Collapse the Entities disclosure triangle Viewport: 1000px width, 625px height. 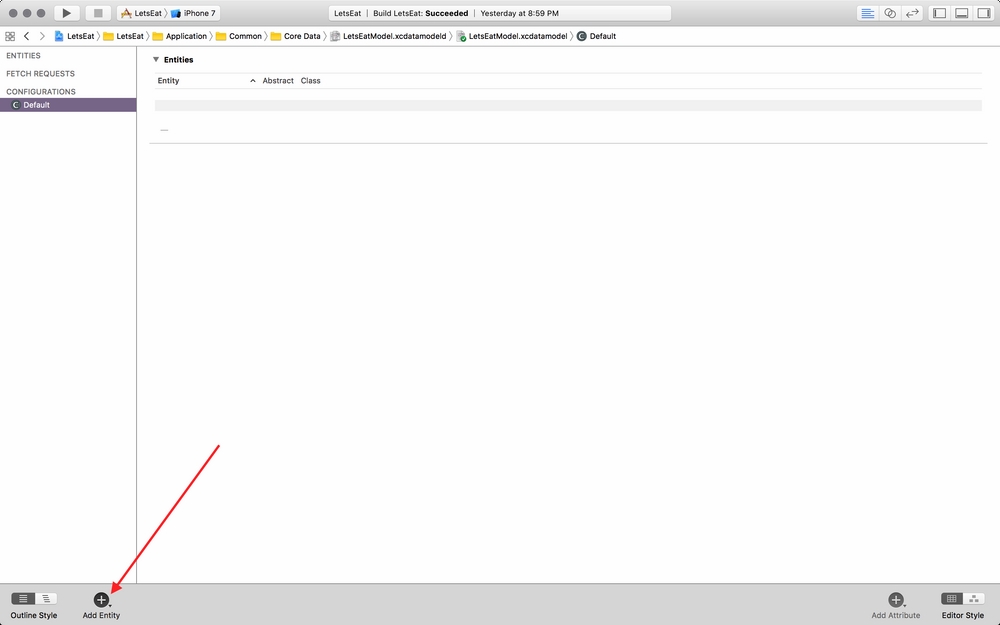pos(156,60)
